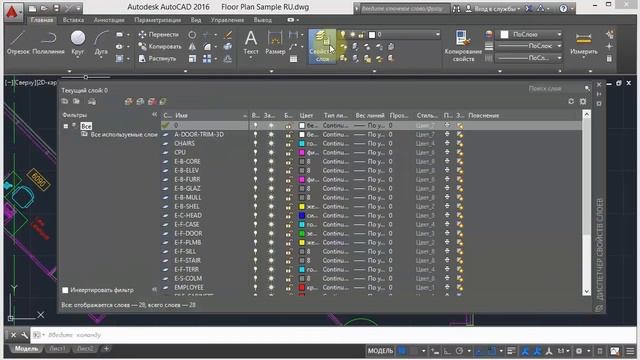Toggle freeze sun icon of E-F-DOOR layer
640x360 pixels.
pos(271,233)
